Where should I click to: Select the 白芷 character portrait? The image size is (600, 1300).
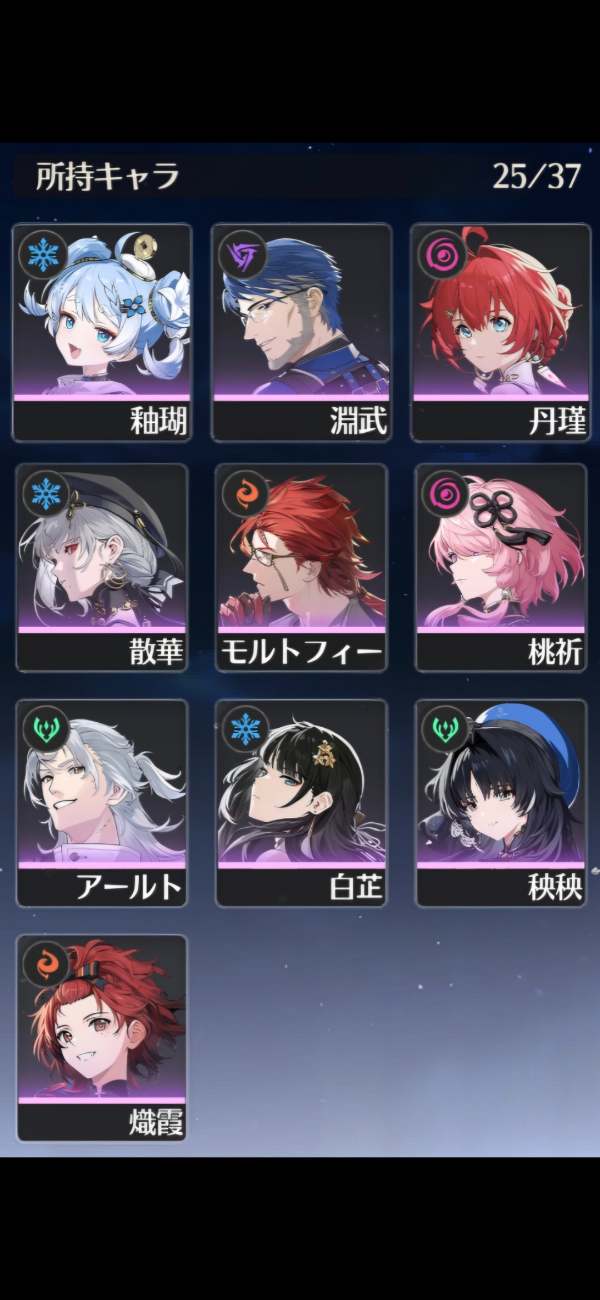[x=301, y=784]
